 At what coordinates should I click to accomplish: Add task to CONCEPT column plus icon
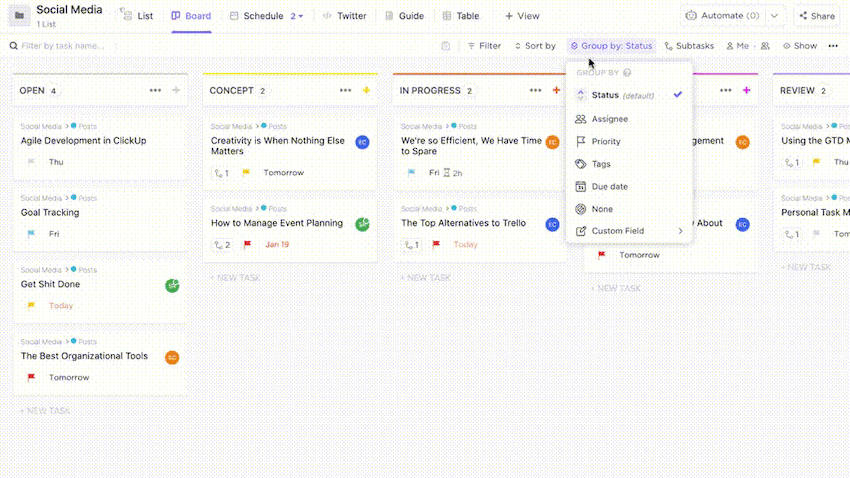click(366, 91)
